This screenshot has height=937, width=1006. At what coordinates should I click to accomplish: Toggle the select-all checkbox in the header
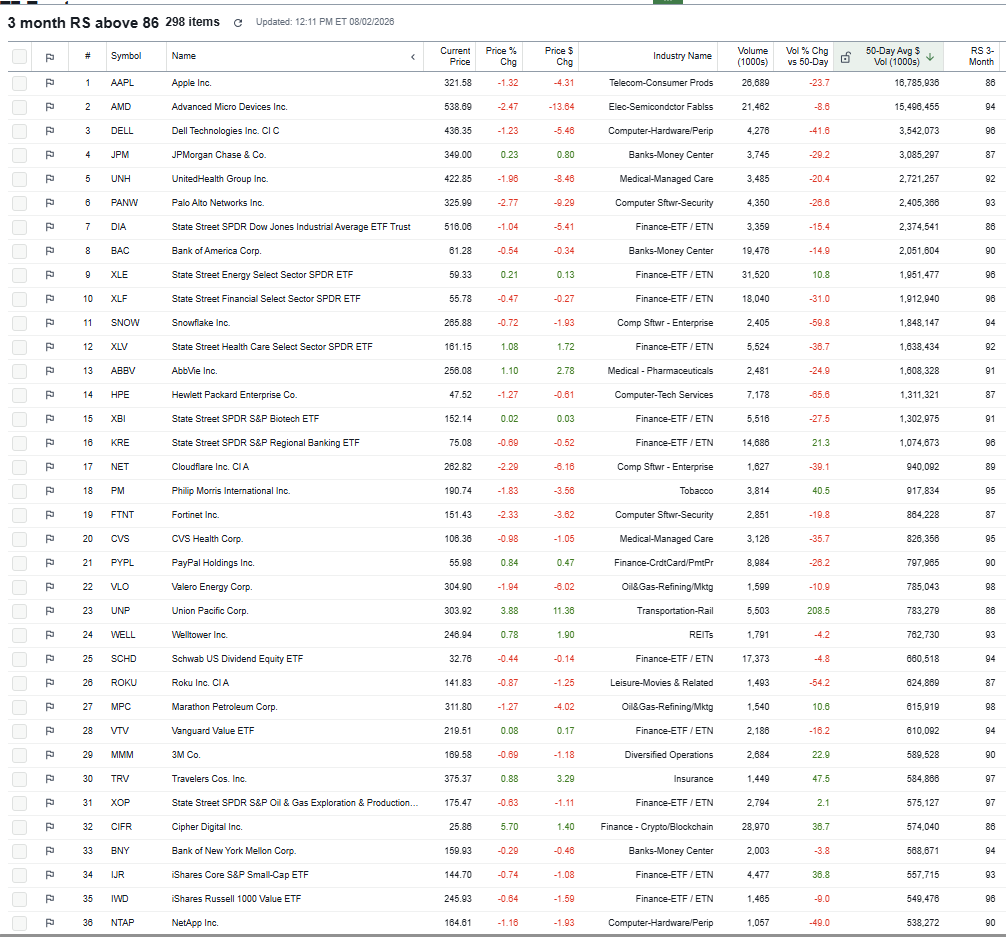click(19, 56)
